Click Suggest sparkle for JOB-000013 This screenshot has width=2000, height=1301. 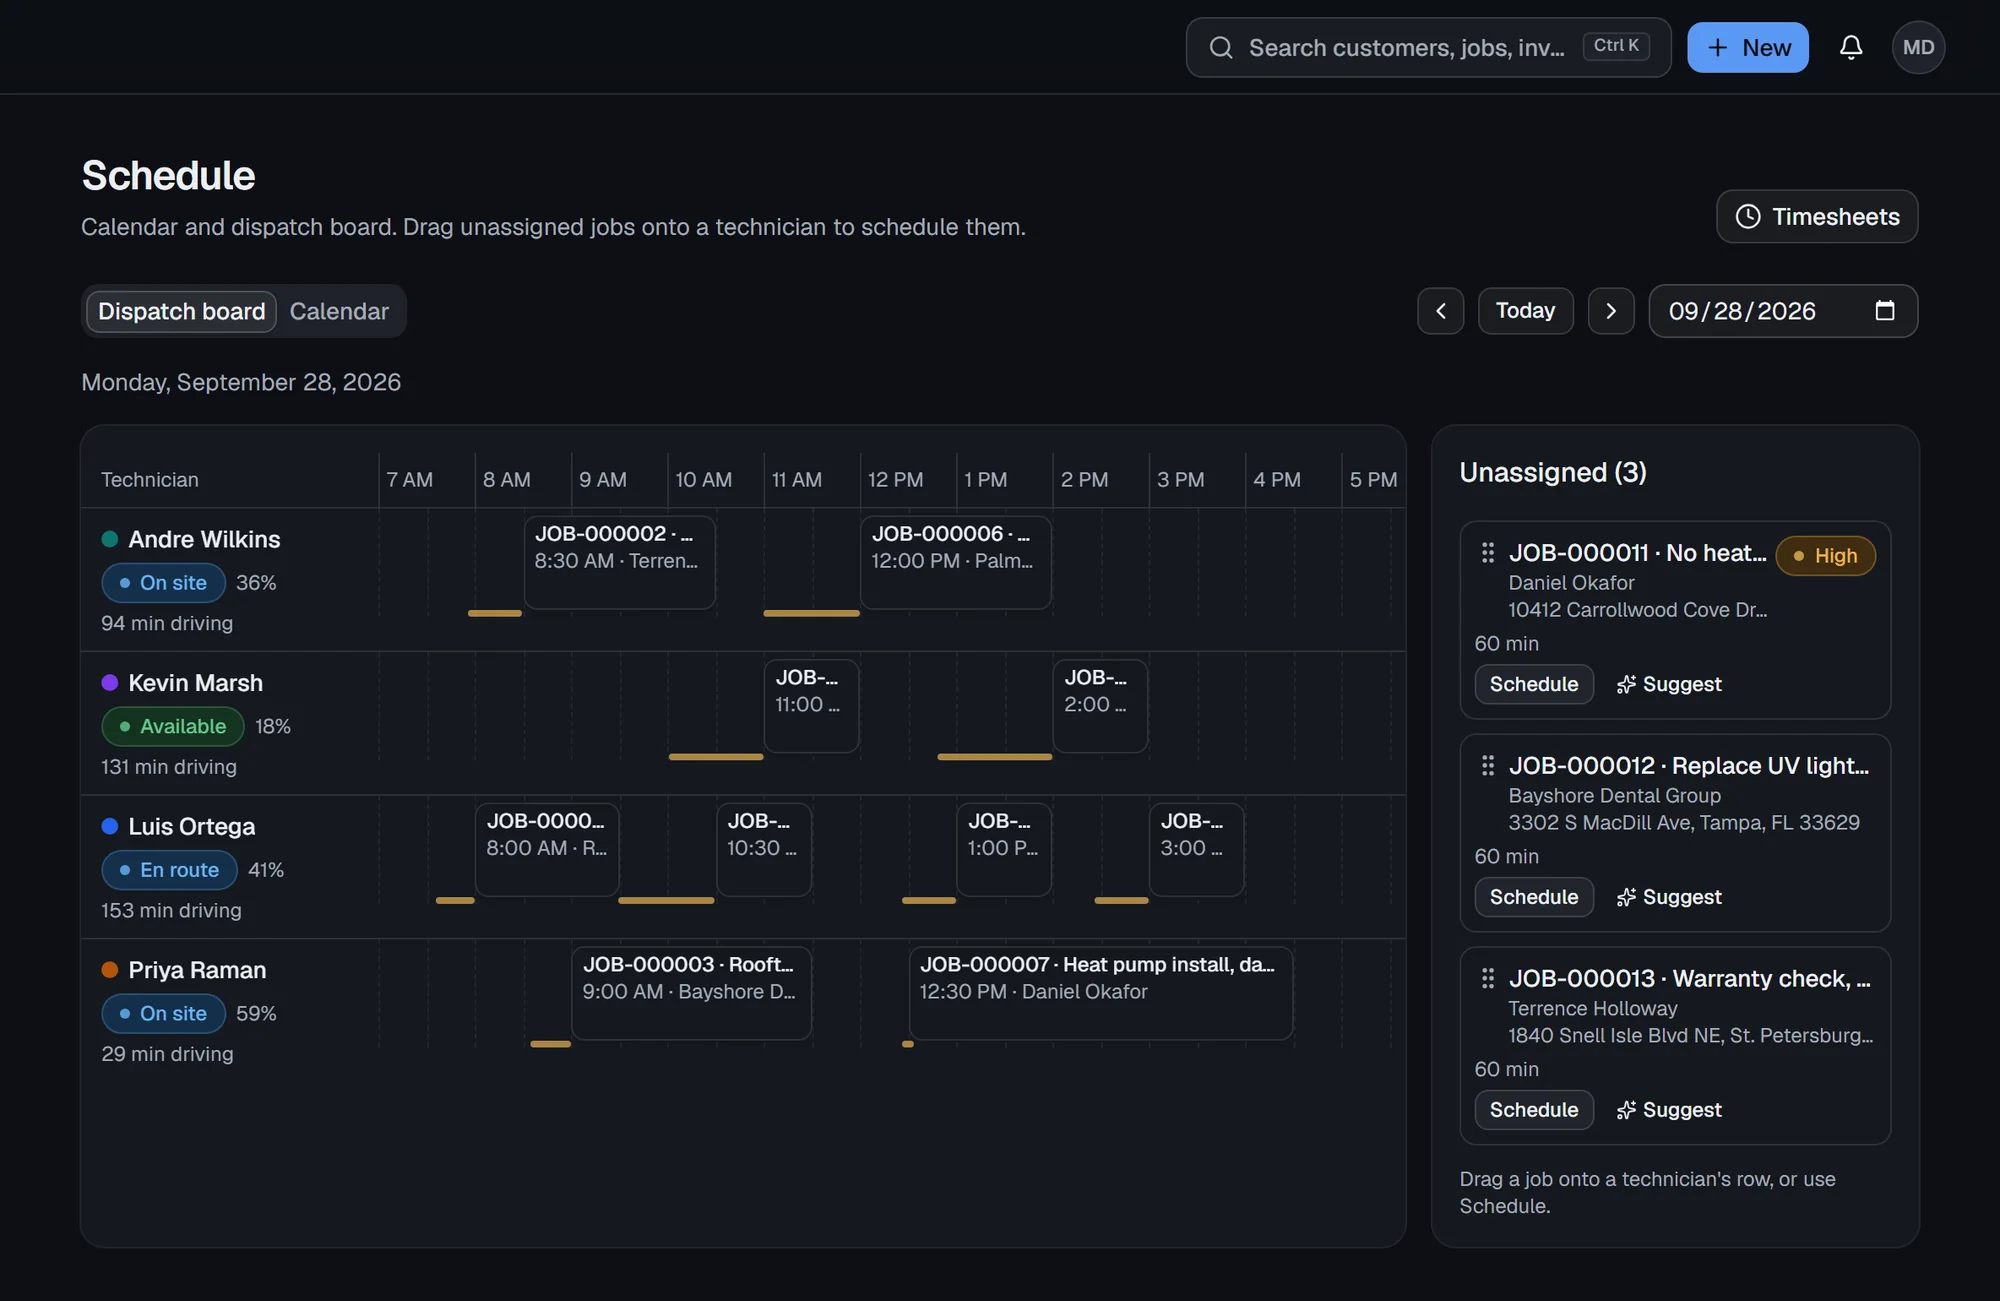[x=1669, y=1110]
